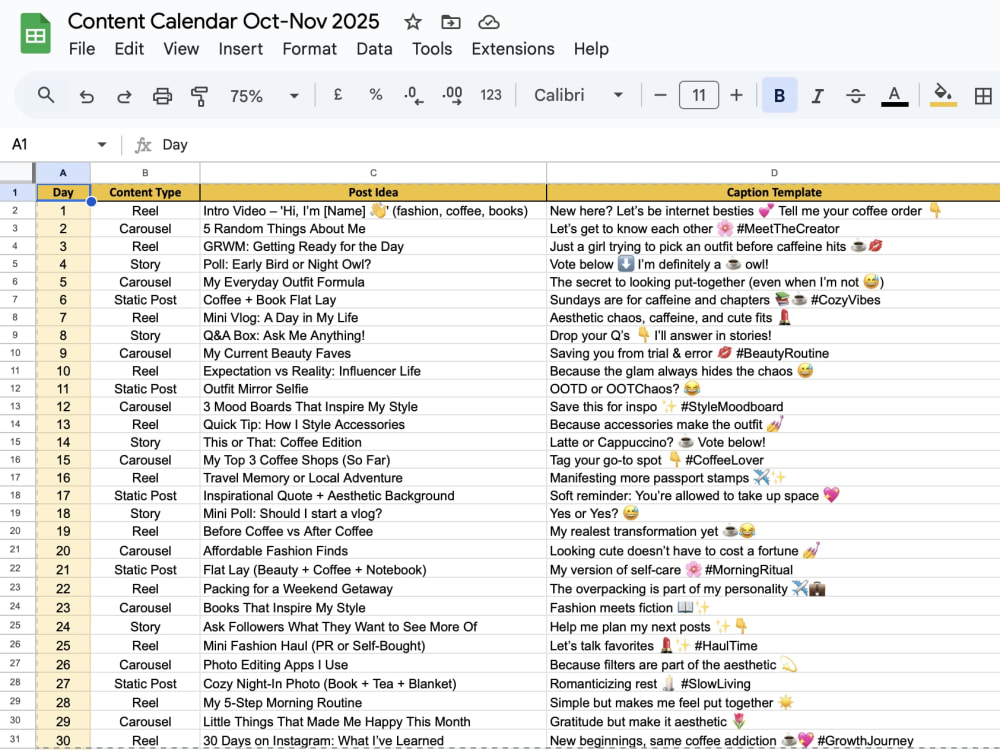
Task: Open more number formats (123)
Action: click(490, 95)
